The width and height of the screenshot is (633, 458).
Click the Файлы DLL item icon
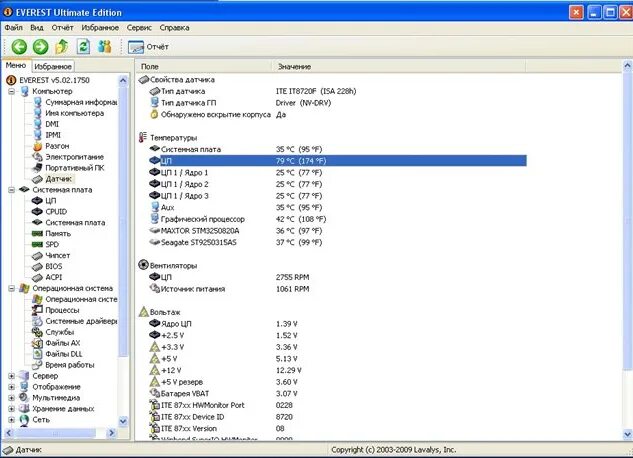click(38, 354)
